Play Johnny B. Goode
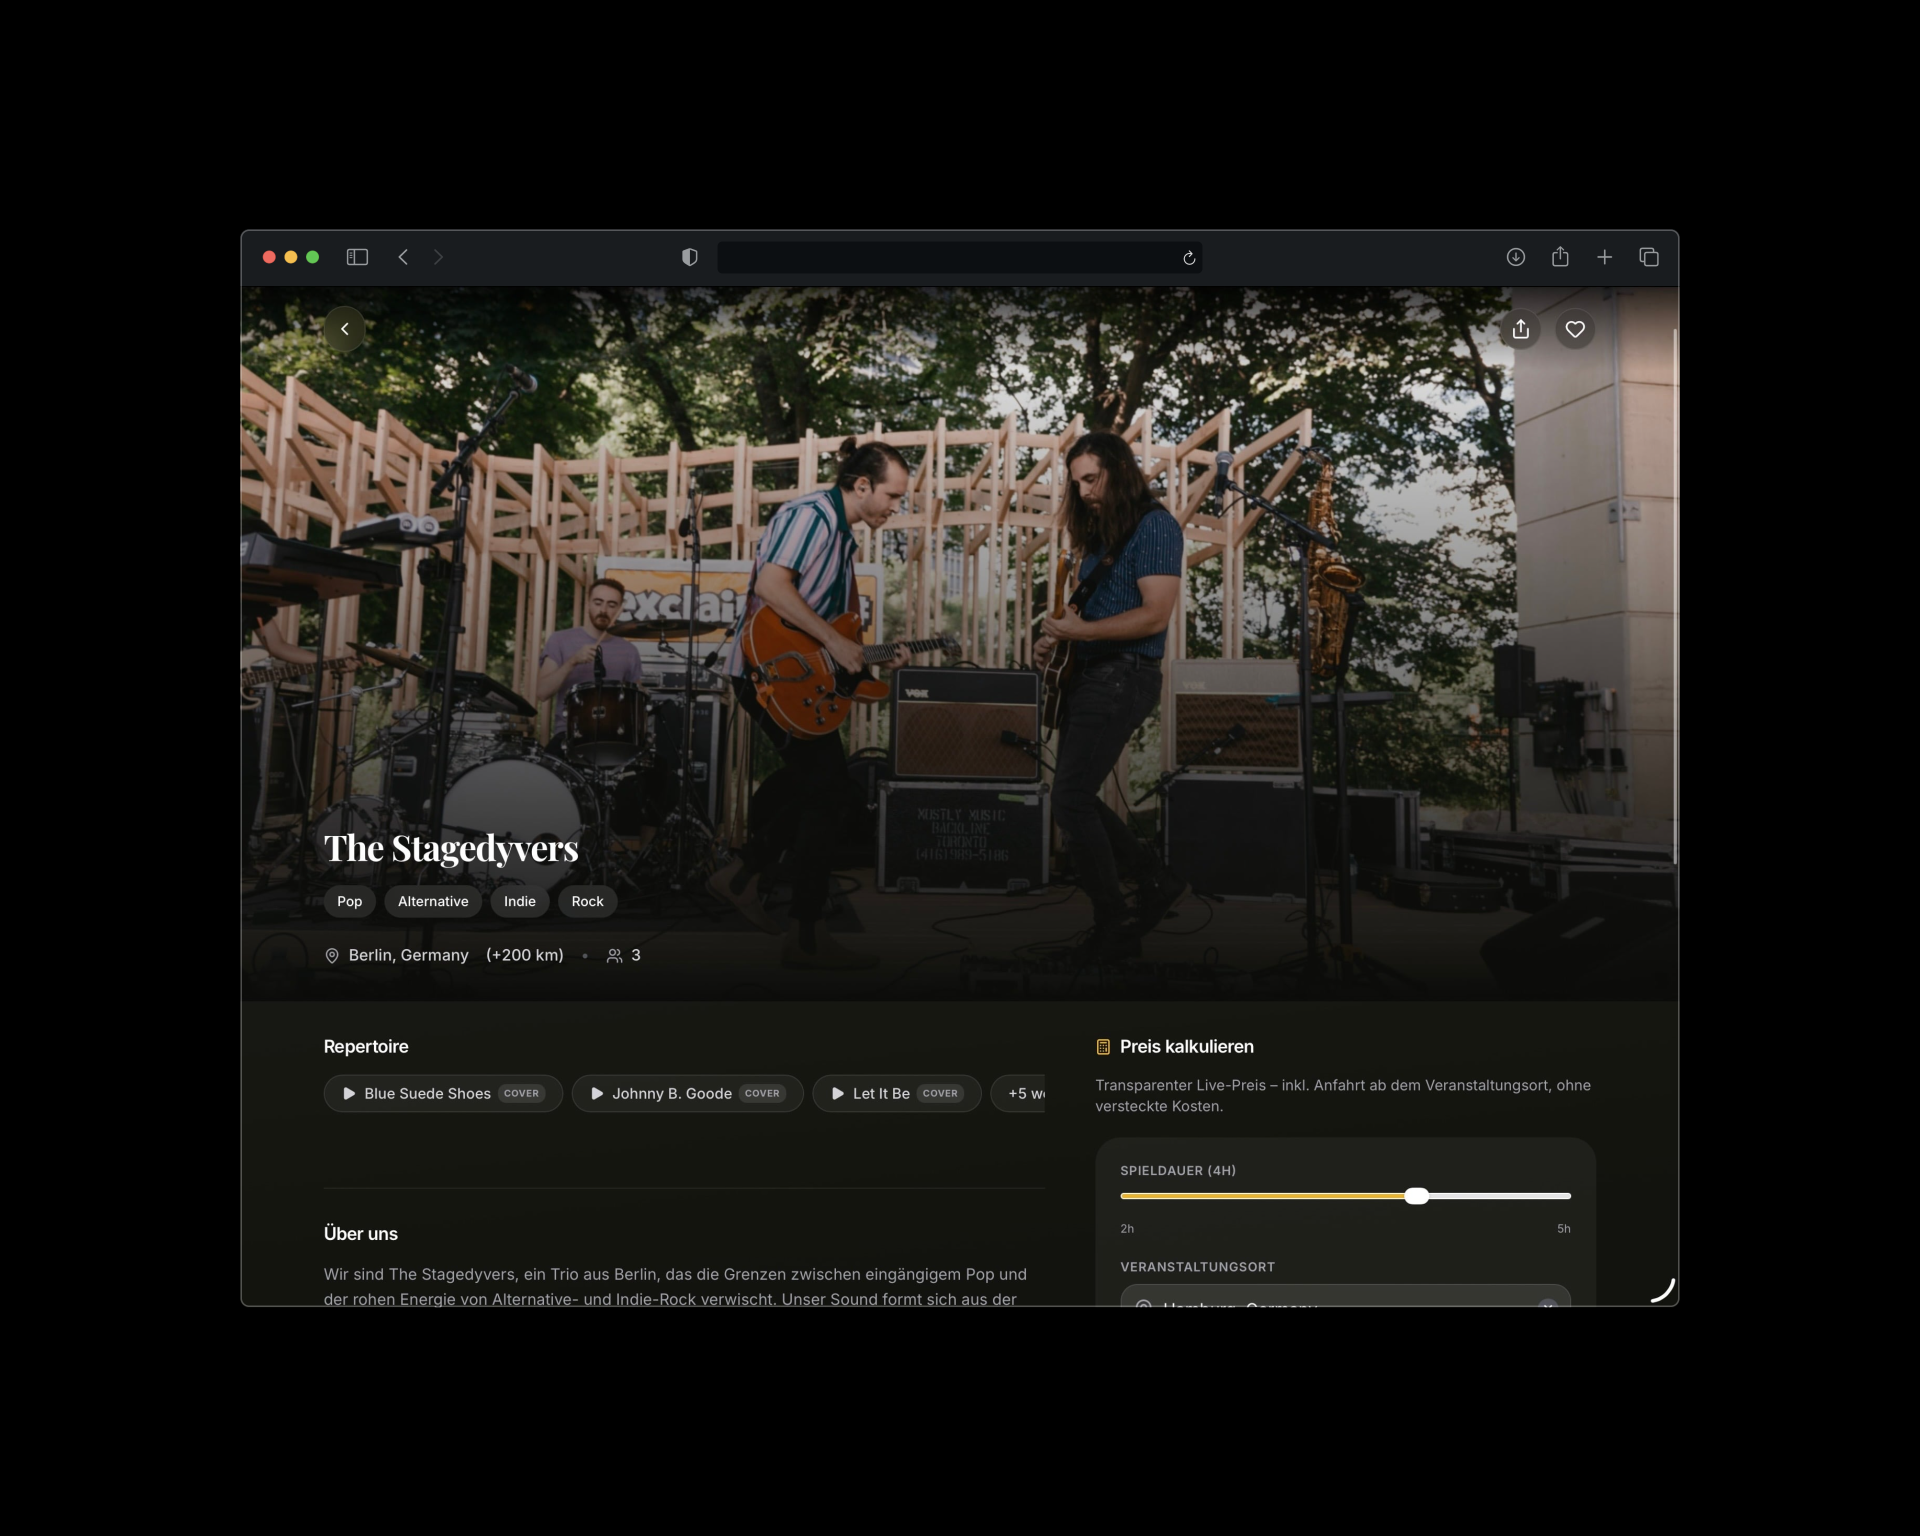 coord(687,1093)
